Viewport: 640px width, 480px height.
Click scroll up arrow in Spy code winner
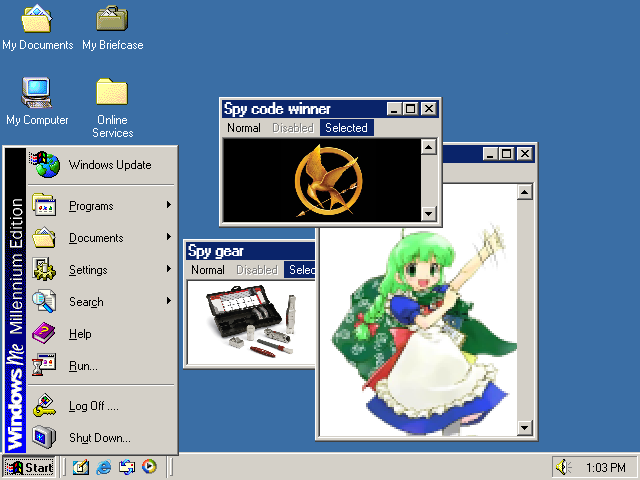pyautogui.click(x=429, y=147)
